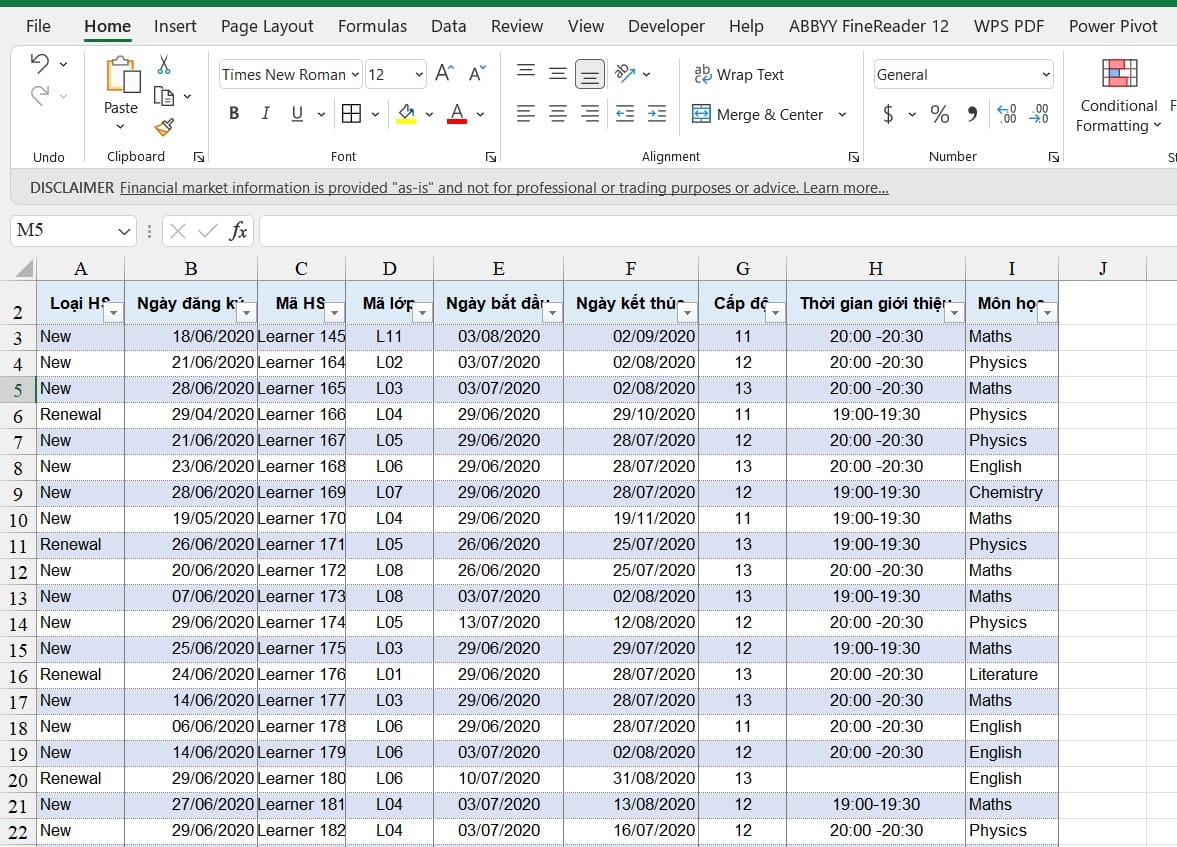Open filter dropdown for Loại HS column
Viewport: 1177px width, 847px height.
[113, 312]
